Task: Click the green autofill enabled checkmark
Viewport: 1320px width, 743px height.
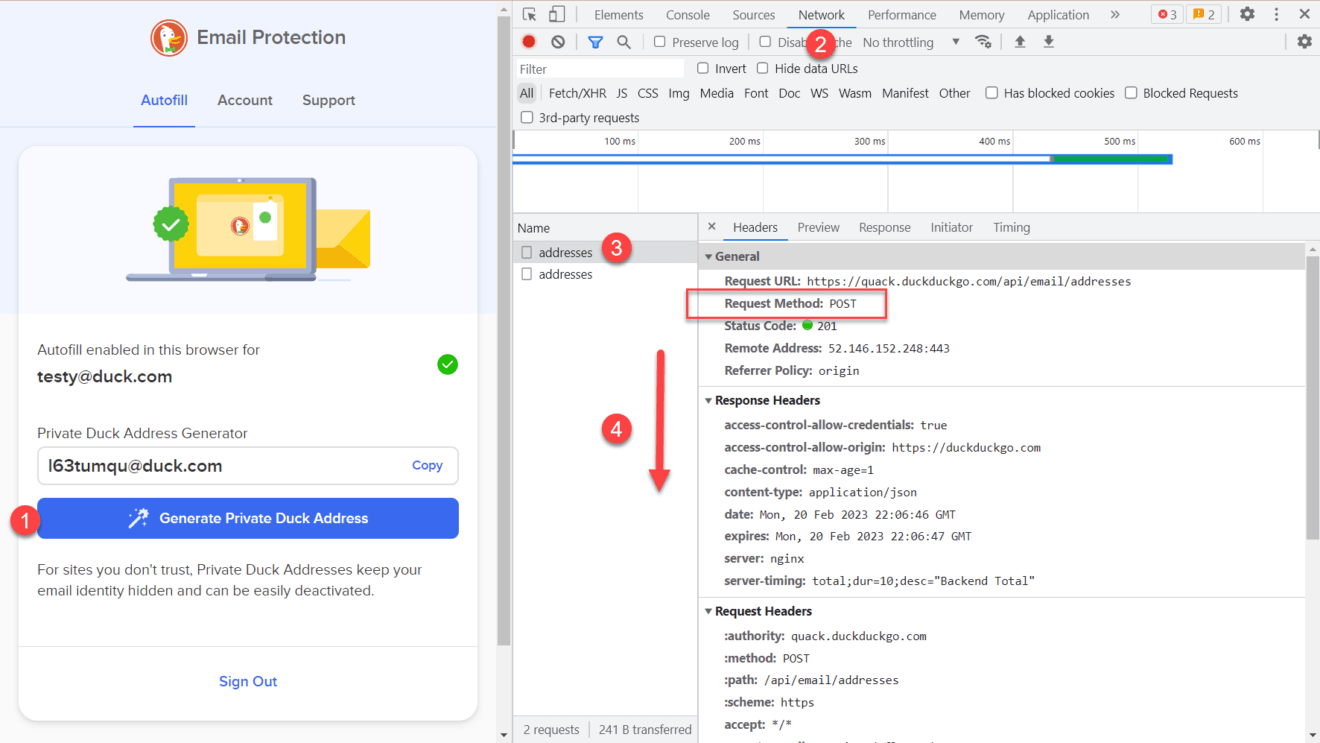Action: (448, 364)
